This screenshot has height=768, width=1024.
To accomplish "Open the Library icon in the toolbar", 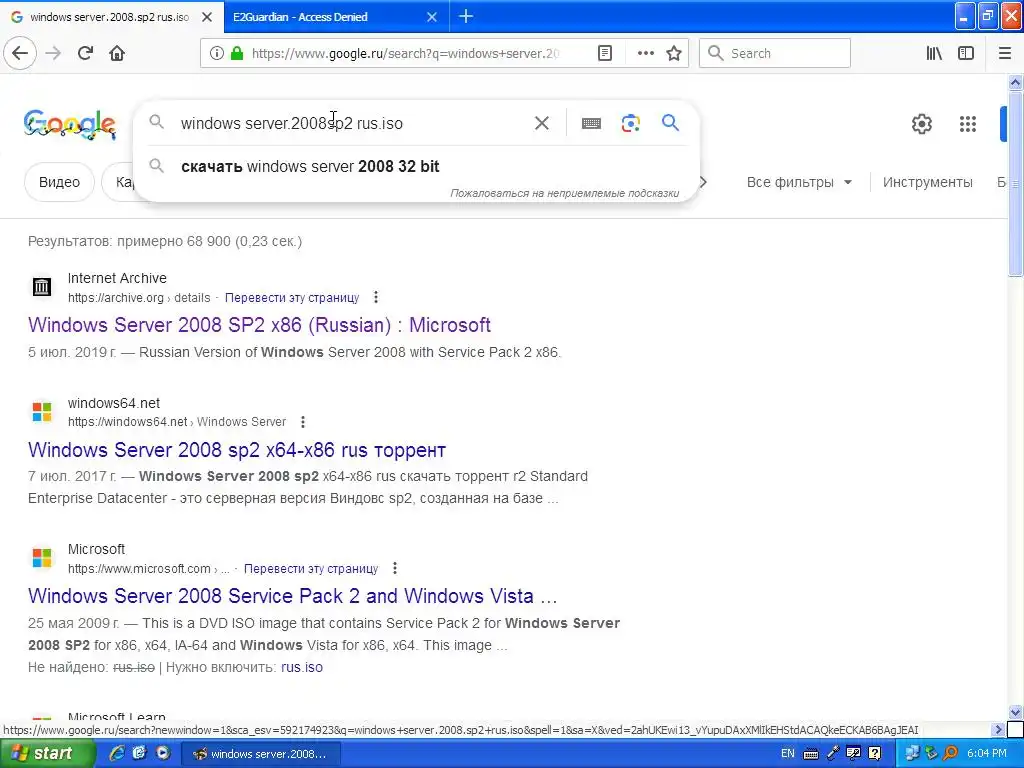I will click(935, 54).
